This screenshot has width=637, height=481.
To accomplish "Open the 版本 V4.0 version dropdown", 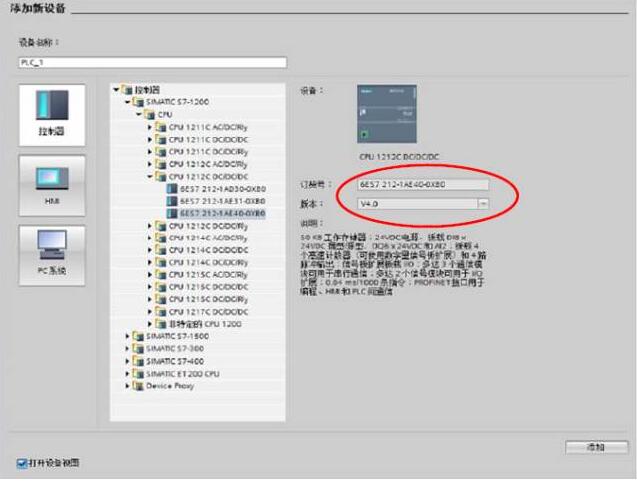I will 483,203.
